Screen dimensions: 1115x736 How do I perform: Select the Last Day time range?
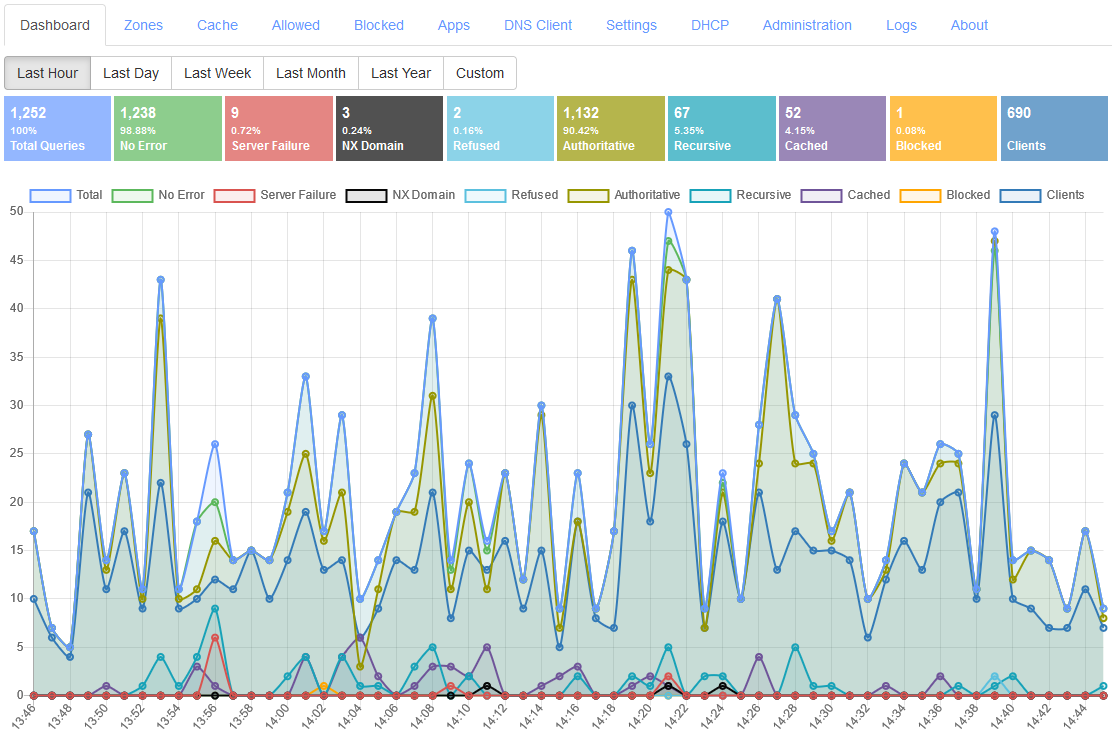(x=131, y=73)
